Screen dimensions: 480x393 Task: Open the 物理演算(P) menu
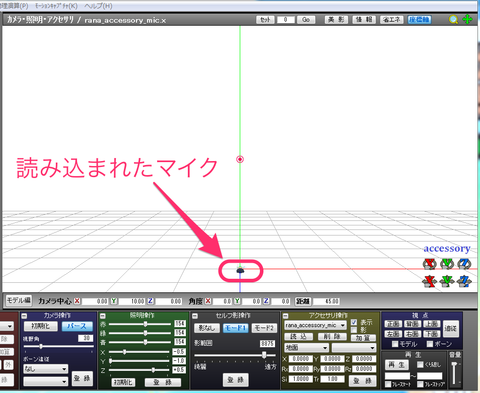(x=14, y=6)
